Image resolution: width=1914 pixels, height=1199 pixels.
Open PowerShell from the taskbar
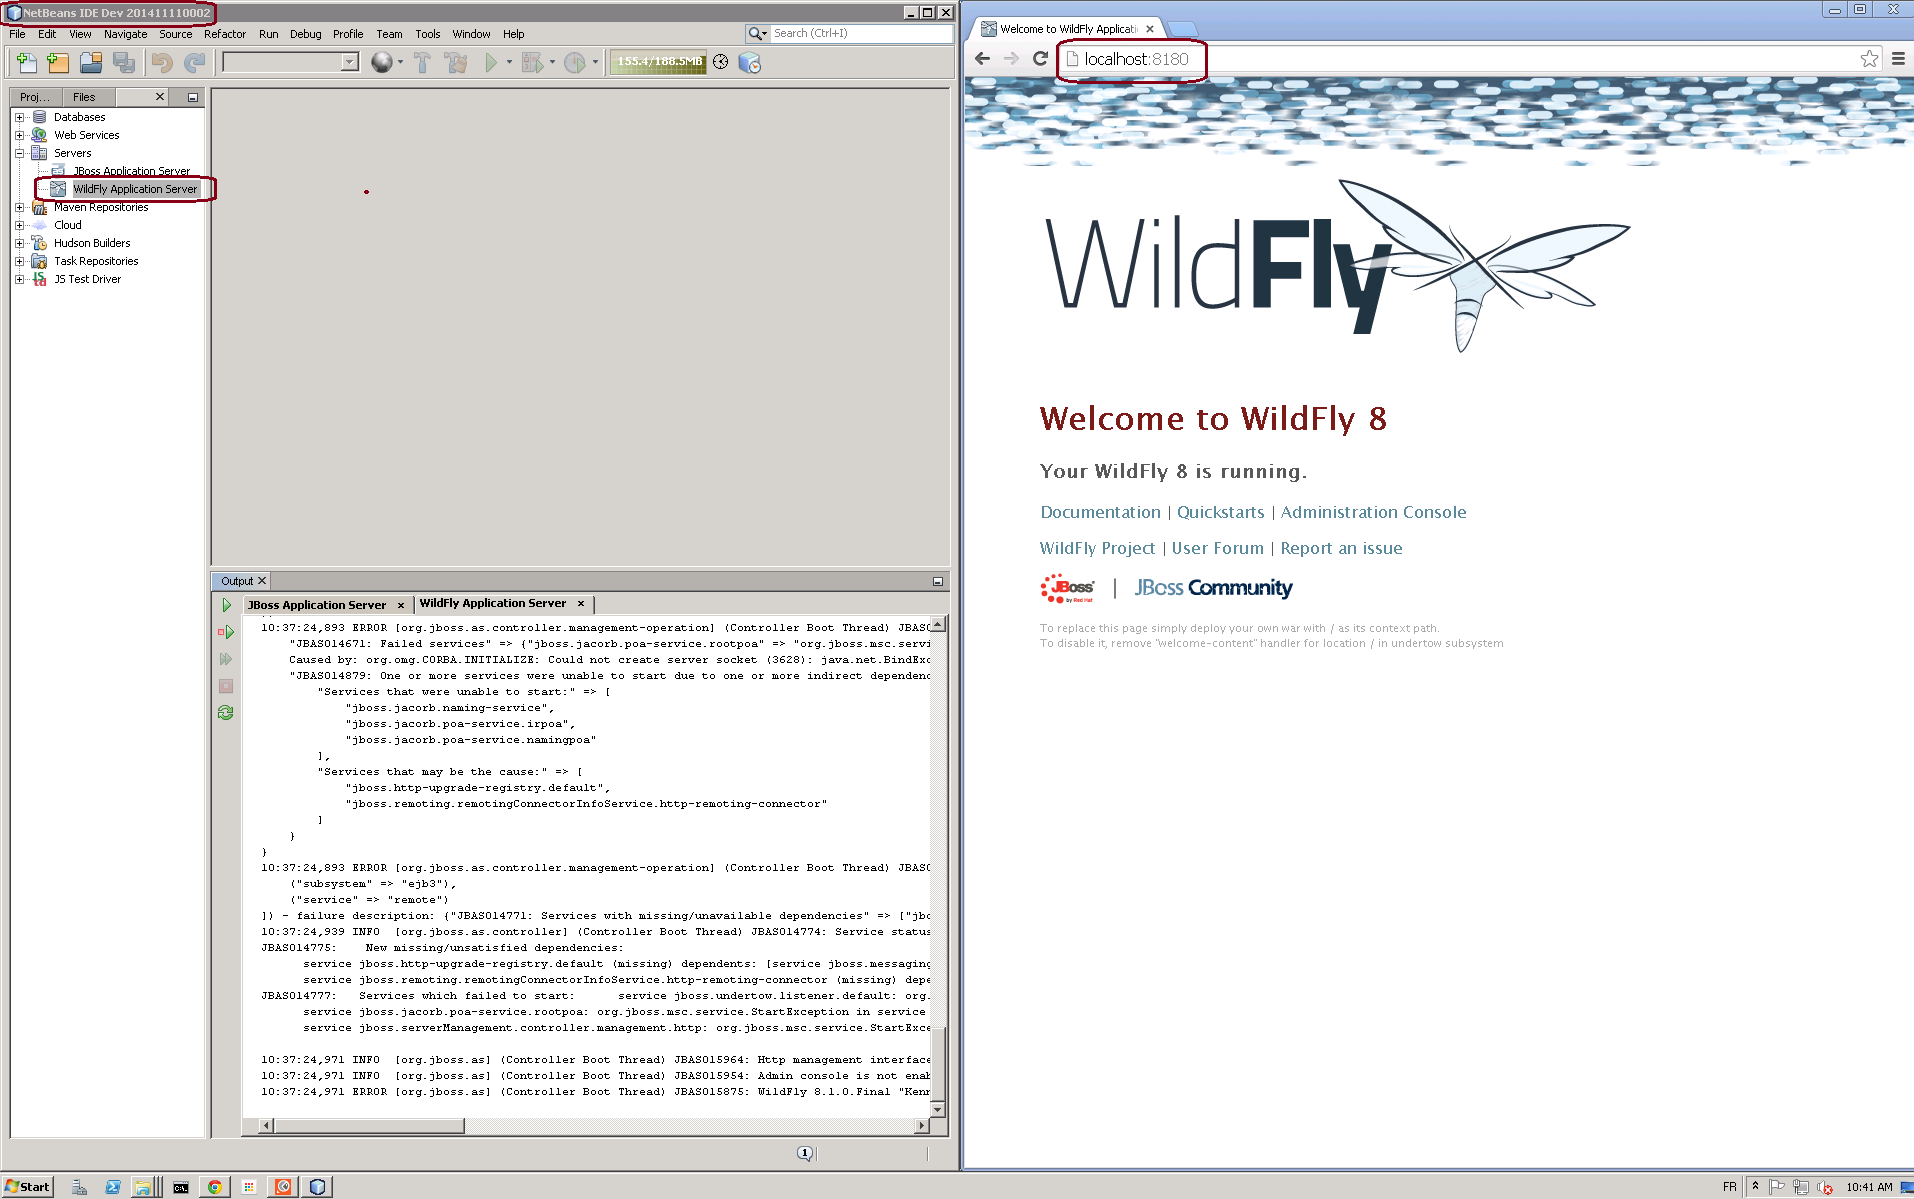pos(112,1187)
